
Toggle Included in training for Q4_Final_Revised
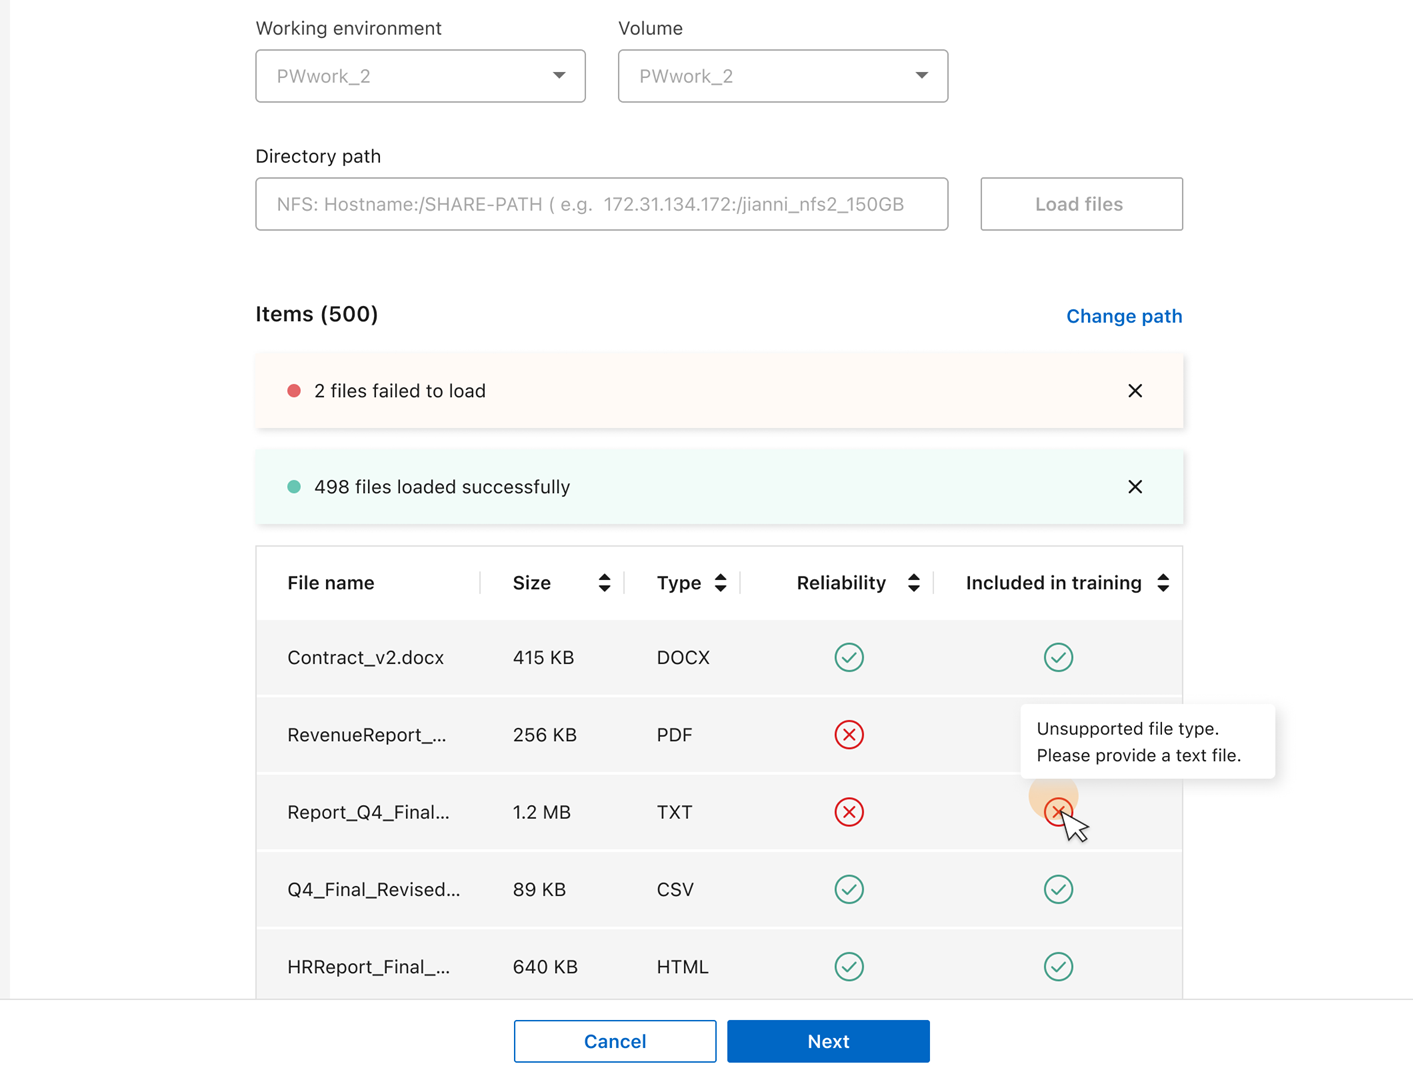[x=1058, y=889]
